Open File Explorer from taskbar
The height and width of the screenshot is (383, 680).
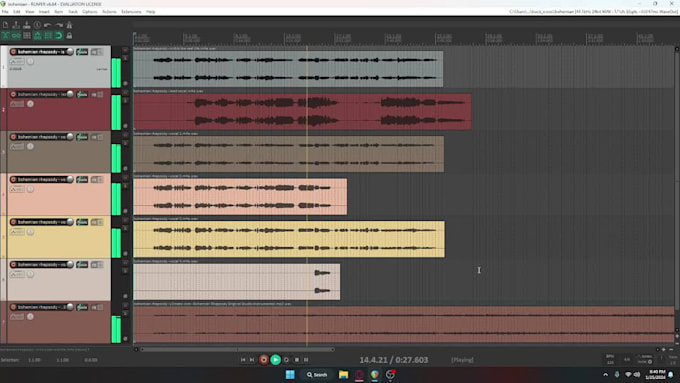click(343, 375)
